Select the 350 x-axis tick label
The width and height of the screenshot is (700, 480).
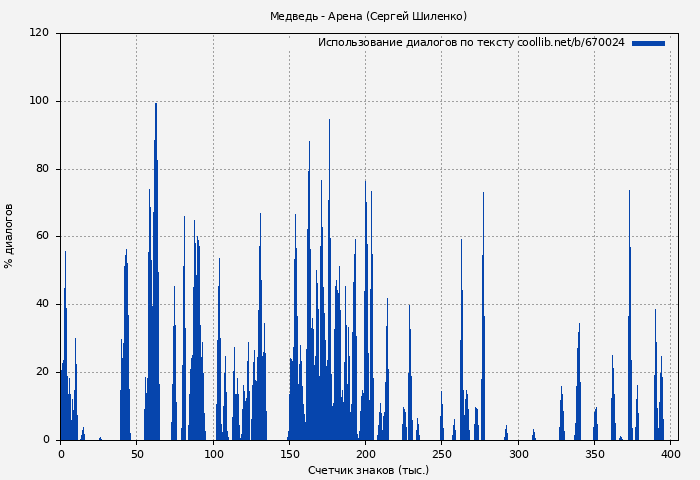click(x=594, y=453)
